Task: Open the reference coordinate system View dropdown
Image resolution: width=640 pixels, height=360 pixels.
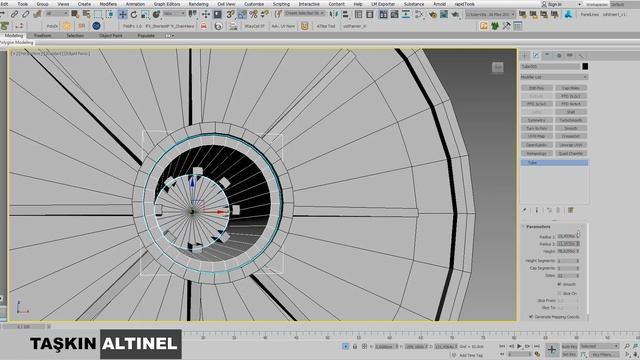Action: click(x=174, y=14)
